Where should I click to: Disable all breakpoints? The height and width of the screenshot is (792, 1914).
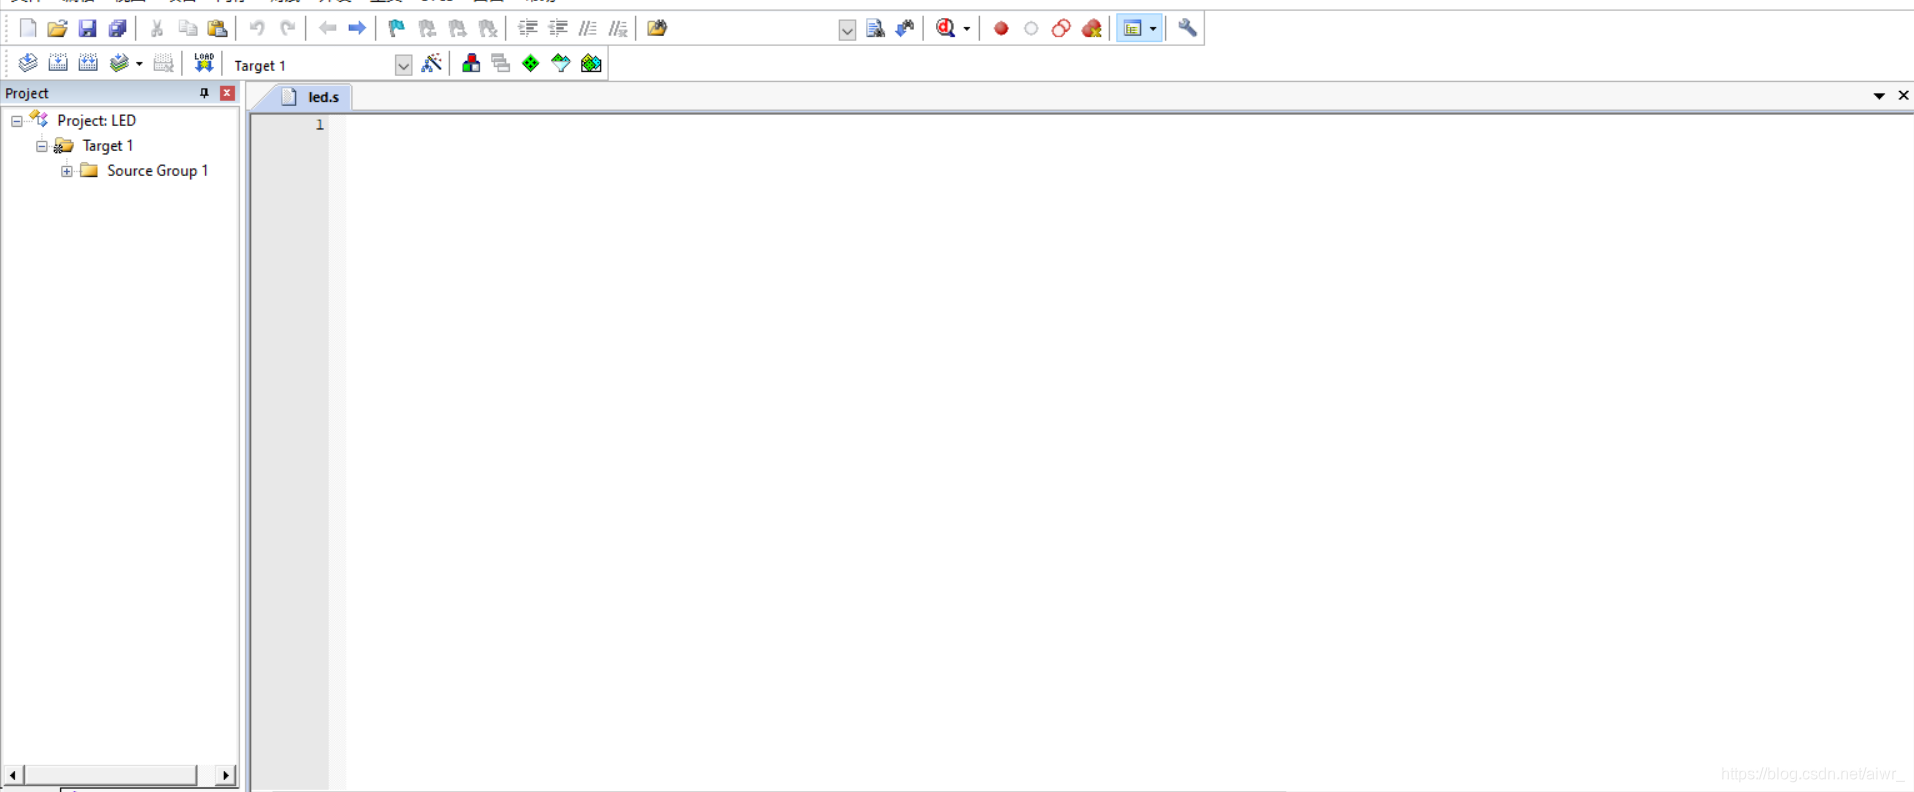click(x=1061, y=28)
